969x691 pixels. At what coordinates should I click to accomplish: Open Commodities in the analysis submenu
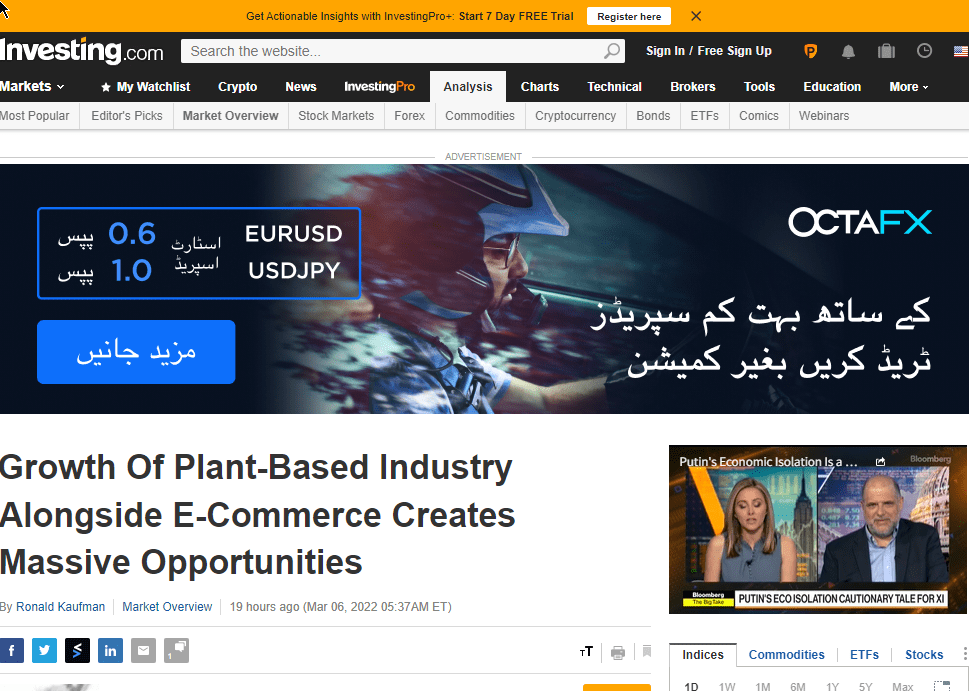[480, 116]
